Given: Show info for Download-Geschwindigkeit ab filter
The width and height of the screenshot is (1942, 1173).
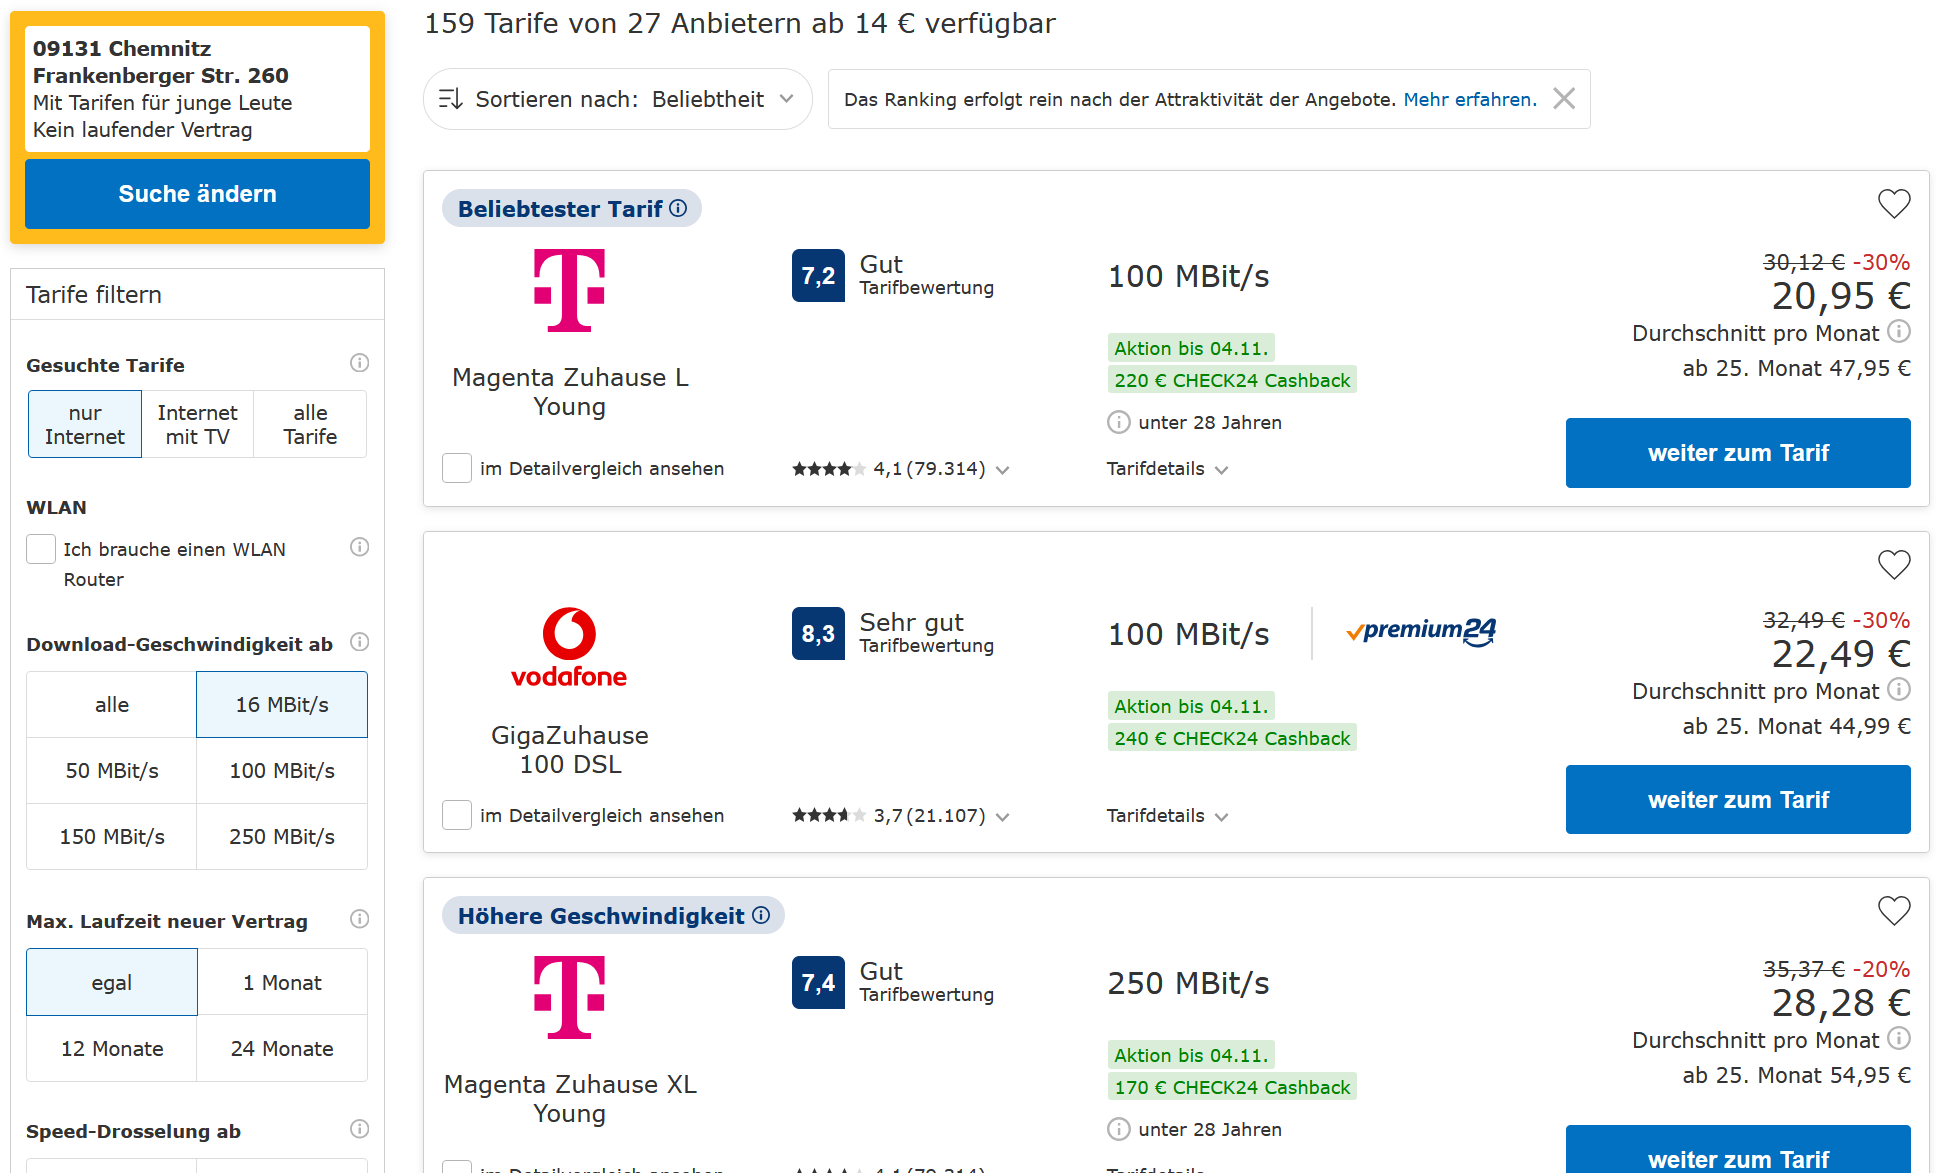Looking at the screenshot, I should pos(359,642).
